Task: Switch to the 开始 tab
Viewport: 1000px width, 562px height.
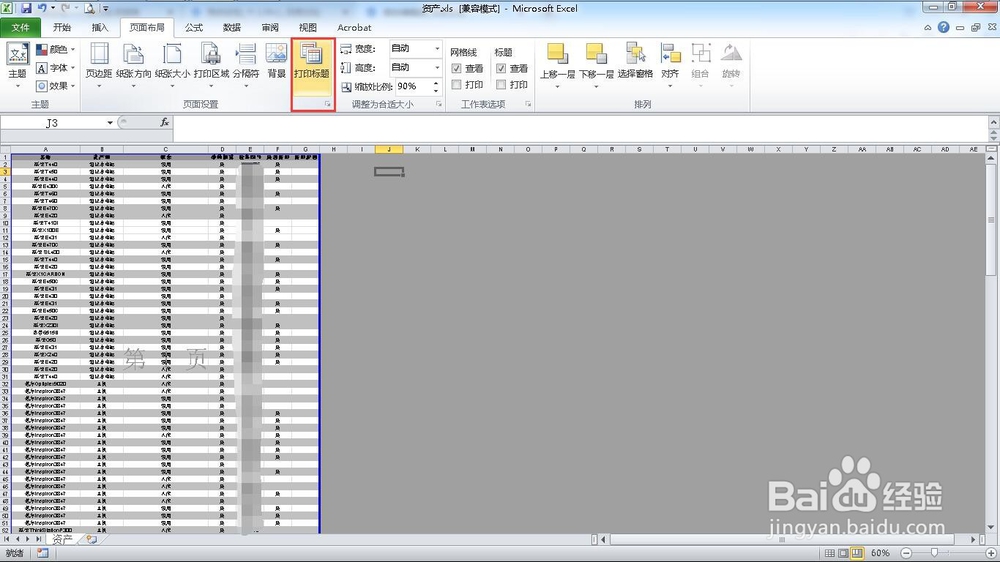Action: [62, 27]
